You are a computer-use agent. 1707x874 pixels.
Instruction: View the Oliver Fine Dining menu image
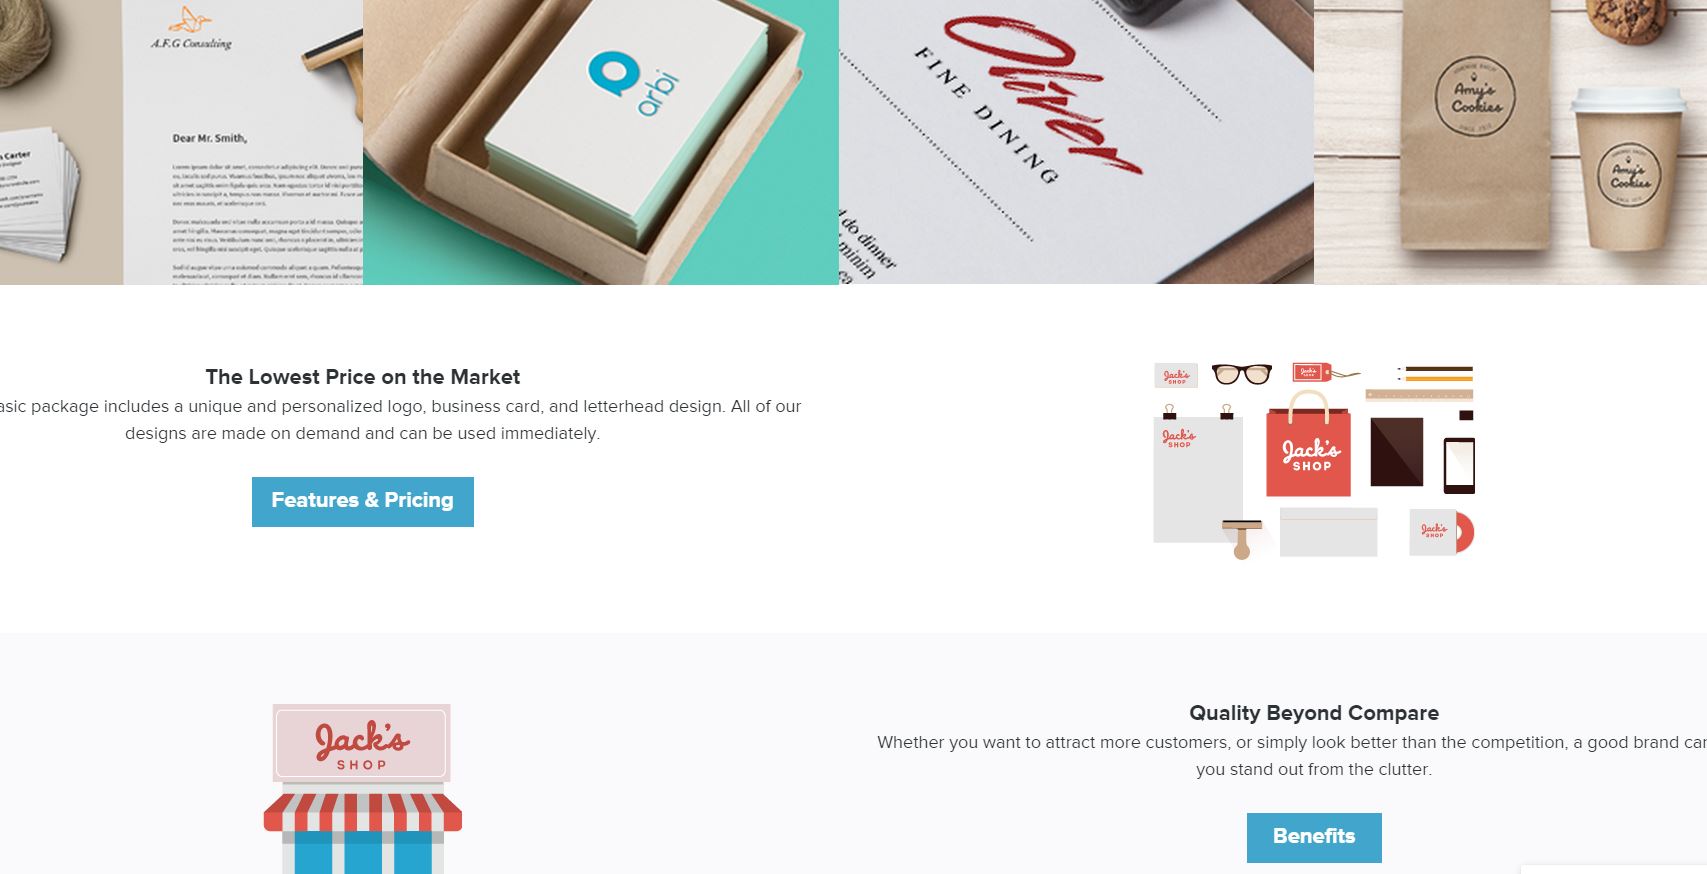[1076, 142]
